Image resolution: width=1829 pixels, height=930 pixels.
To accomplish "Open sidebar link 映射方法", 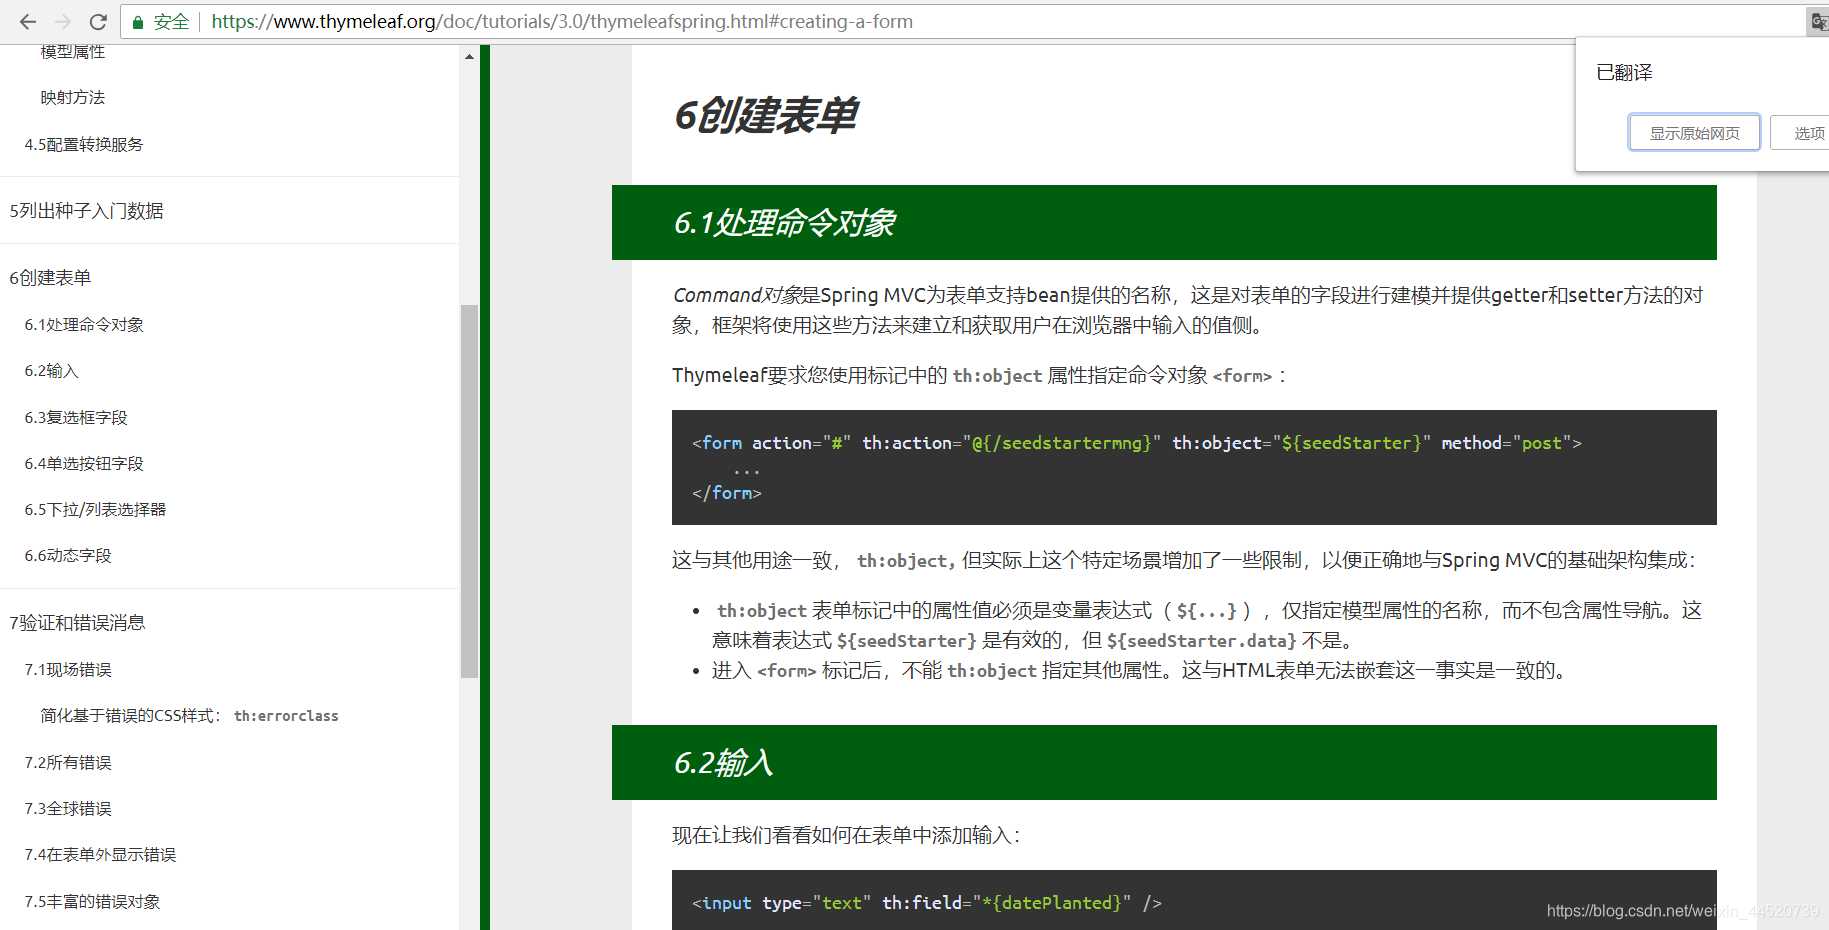I will 73,97.
